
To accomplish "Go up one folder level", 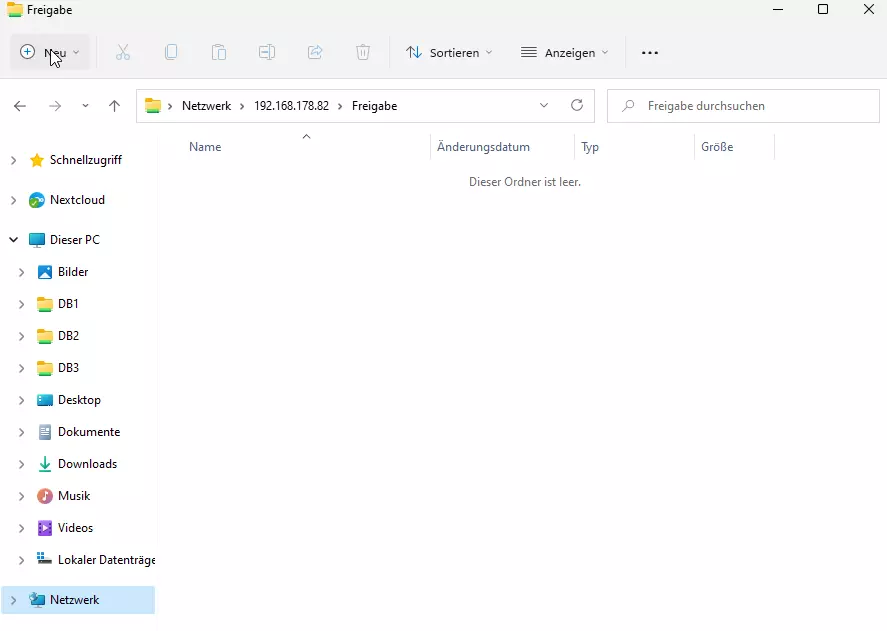I will [114, 106].
